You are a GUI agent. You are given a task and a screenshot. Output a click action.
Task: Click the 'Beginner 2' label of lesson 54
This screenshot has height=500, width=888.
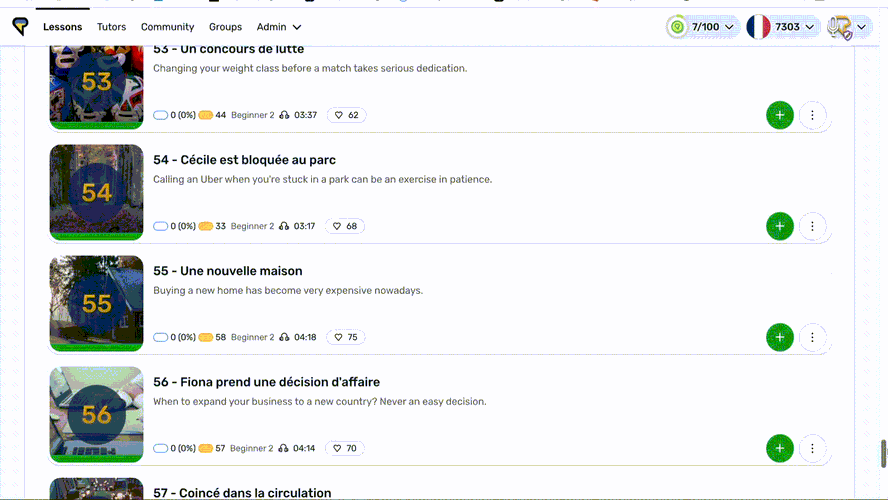252,226
